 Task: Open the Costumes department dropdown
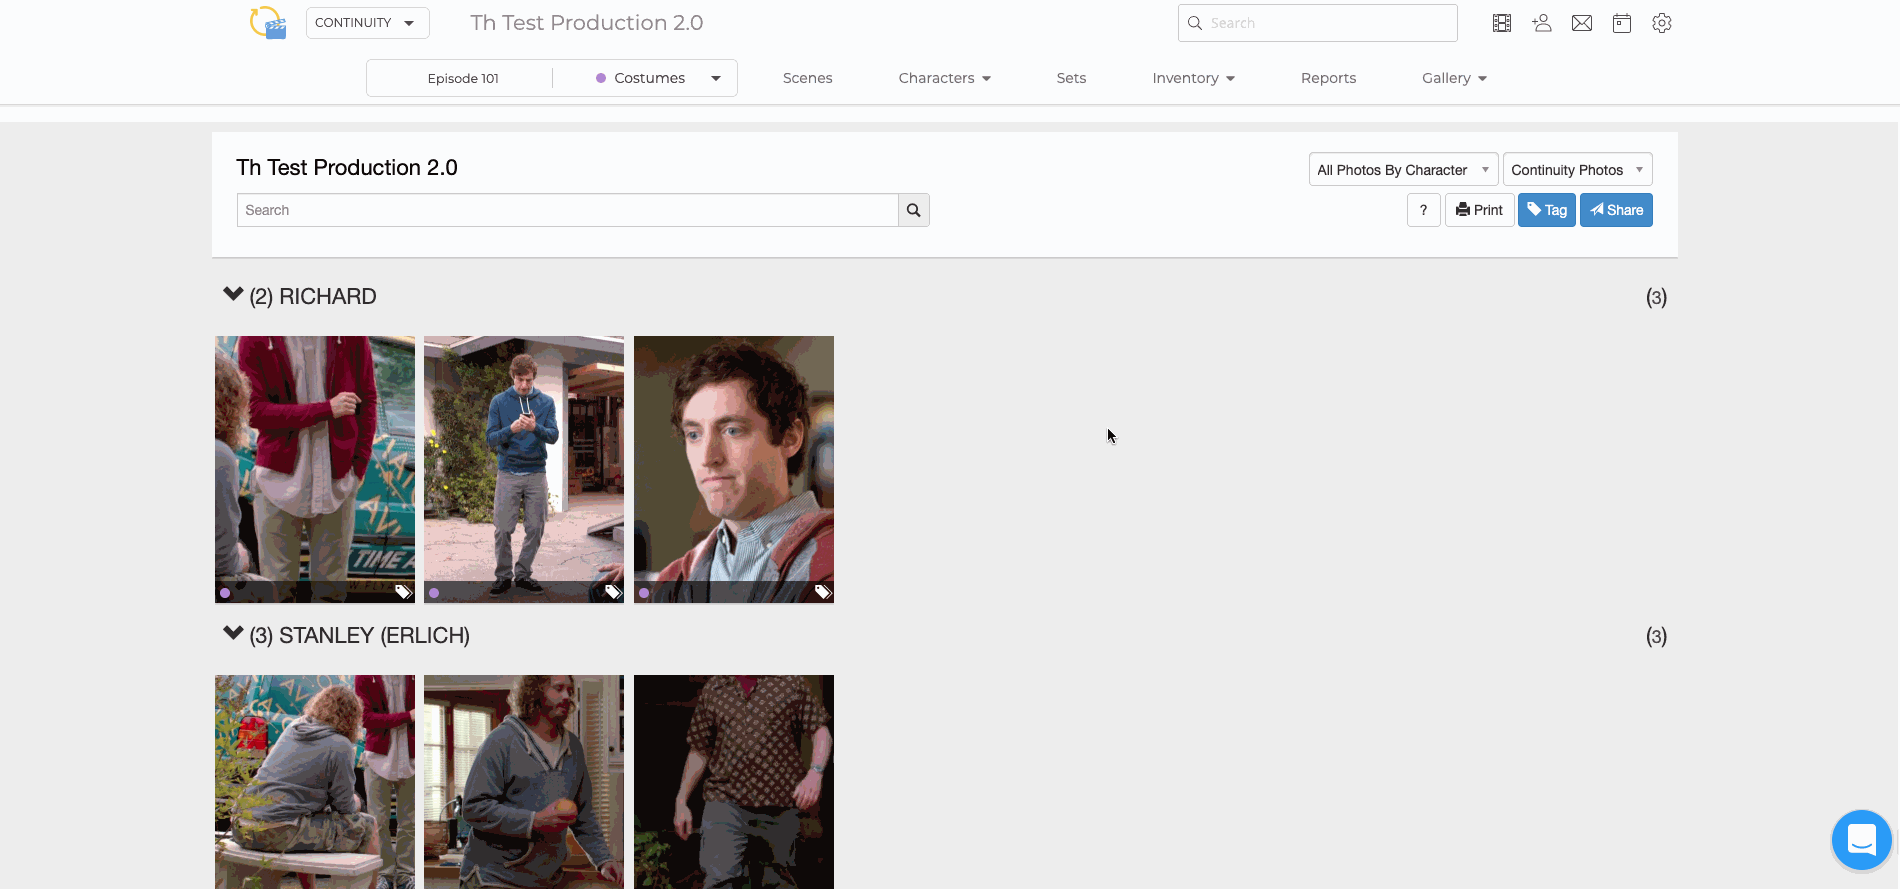[x=658, y=78]
